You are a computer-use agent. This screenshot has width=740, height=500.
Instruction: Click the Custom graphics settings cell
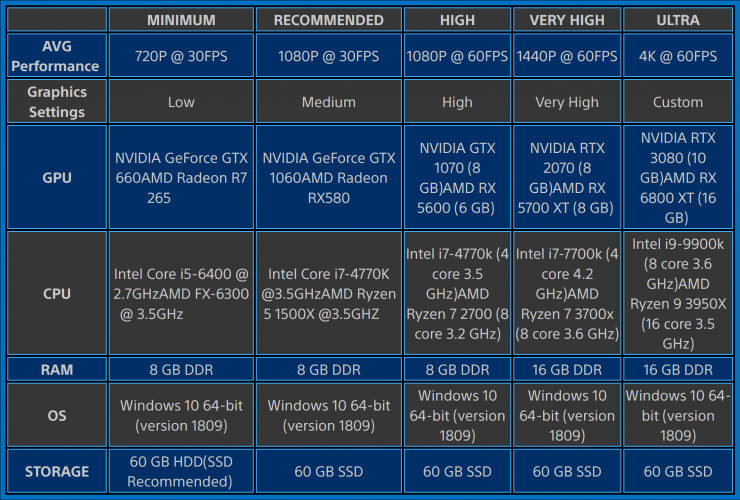tap(678, 102)
